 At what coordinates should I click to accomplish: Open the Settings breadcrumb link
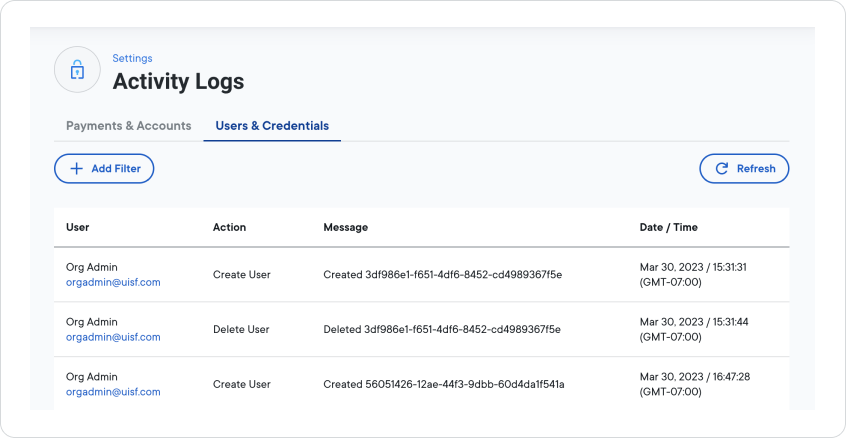click(x=132, y=58)
